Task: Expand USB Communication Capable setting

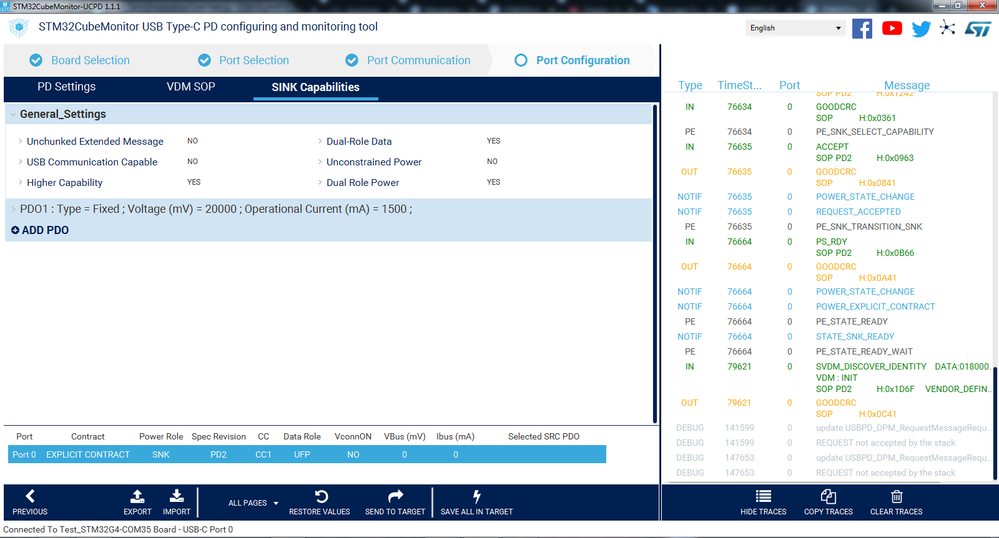Action: coord(20,162)
